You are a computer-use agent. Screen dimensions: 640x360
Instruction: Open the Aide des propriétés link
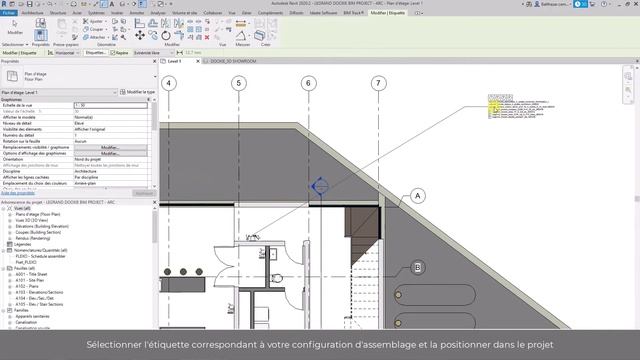point(18,193)
